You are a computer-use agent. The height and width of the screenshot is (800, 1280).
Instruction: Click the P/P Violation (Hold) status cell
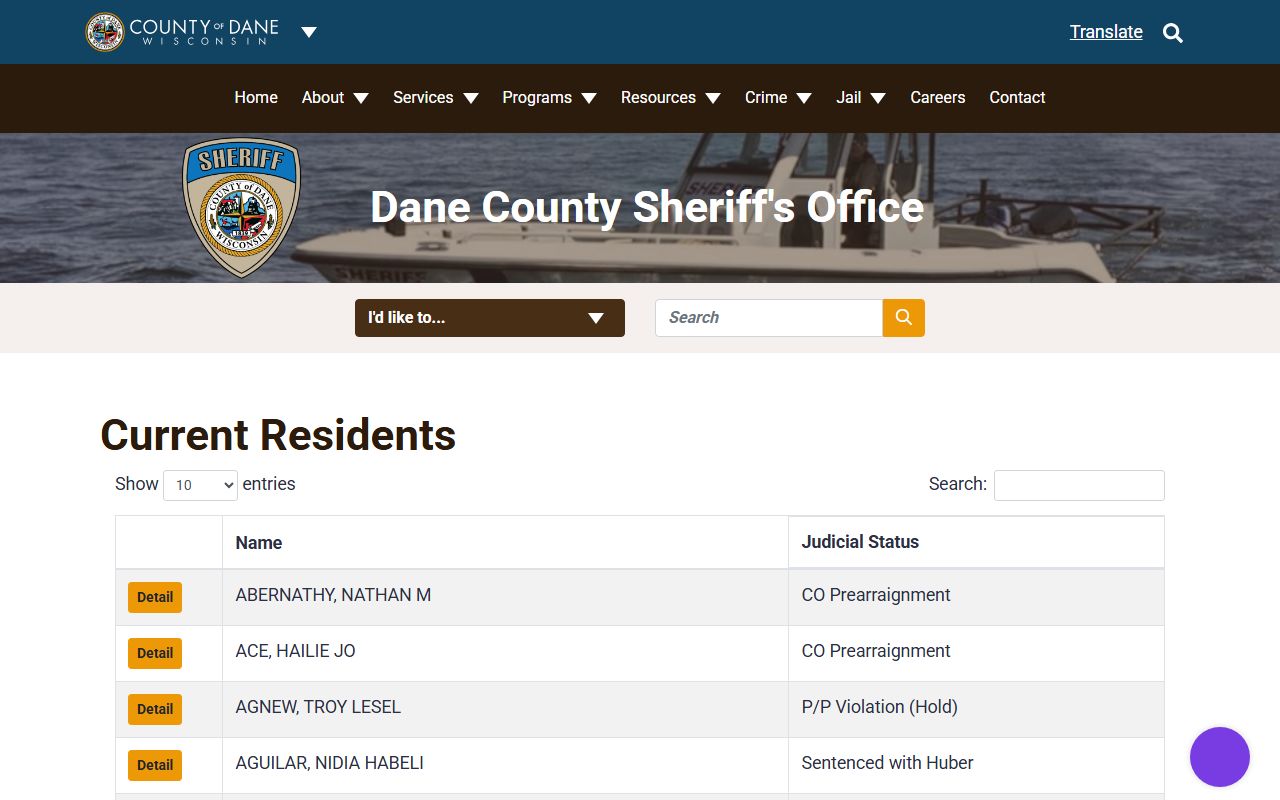point(976,709)
